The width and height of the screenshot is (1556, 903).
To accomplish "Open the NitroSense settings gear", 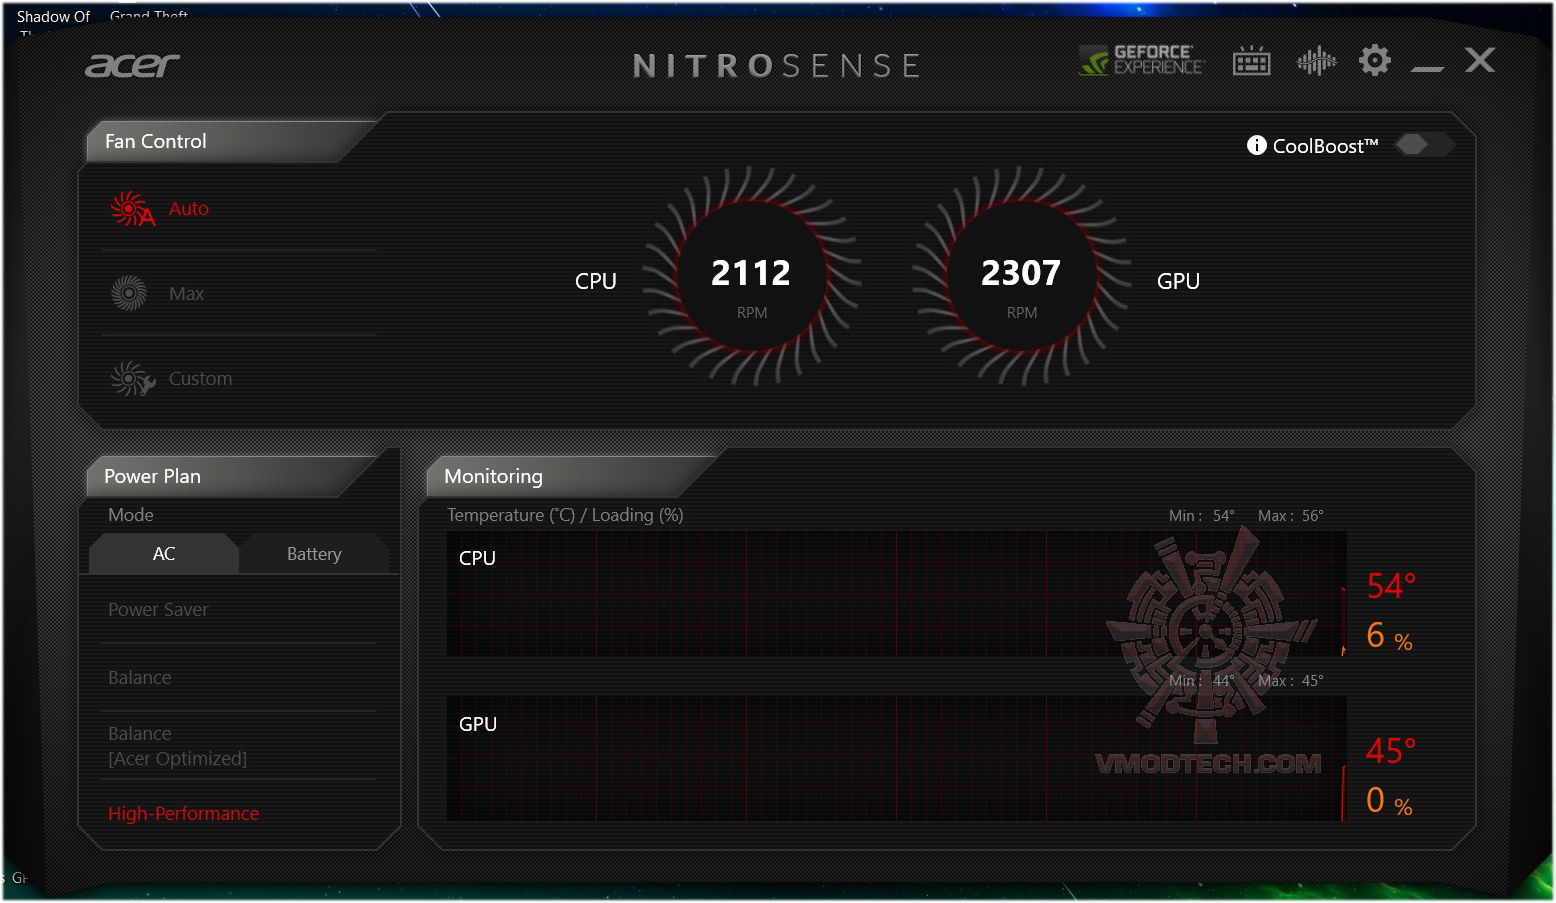I will click(1375, 60).
